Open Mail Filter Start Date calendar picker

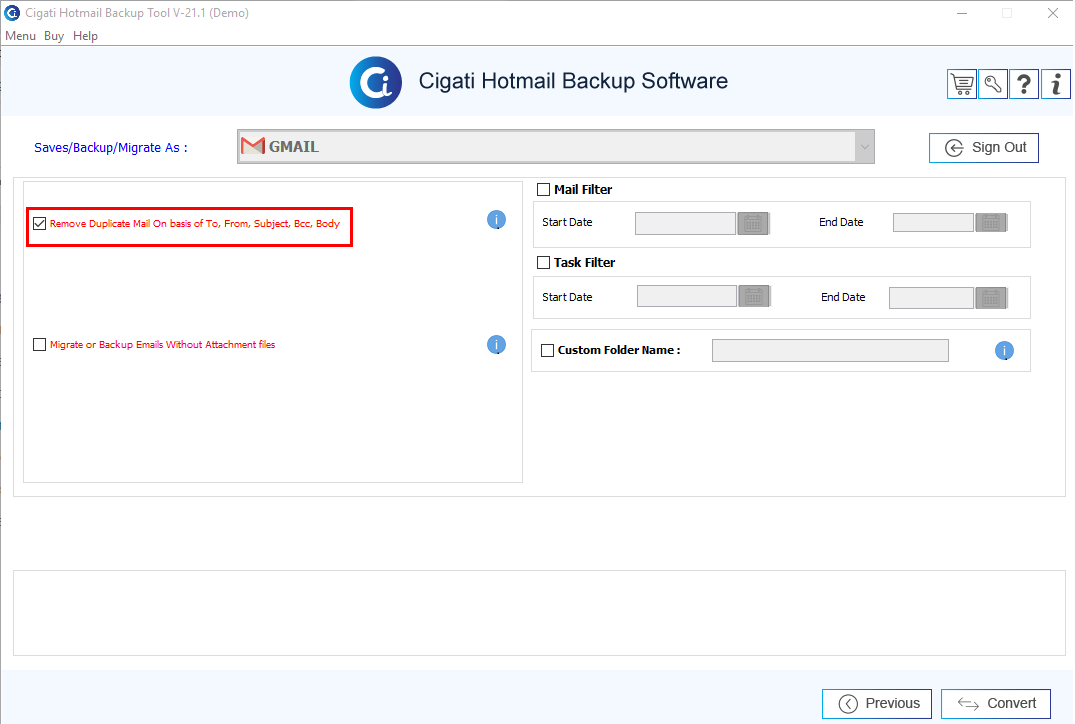point(753,224)
